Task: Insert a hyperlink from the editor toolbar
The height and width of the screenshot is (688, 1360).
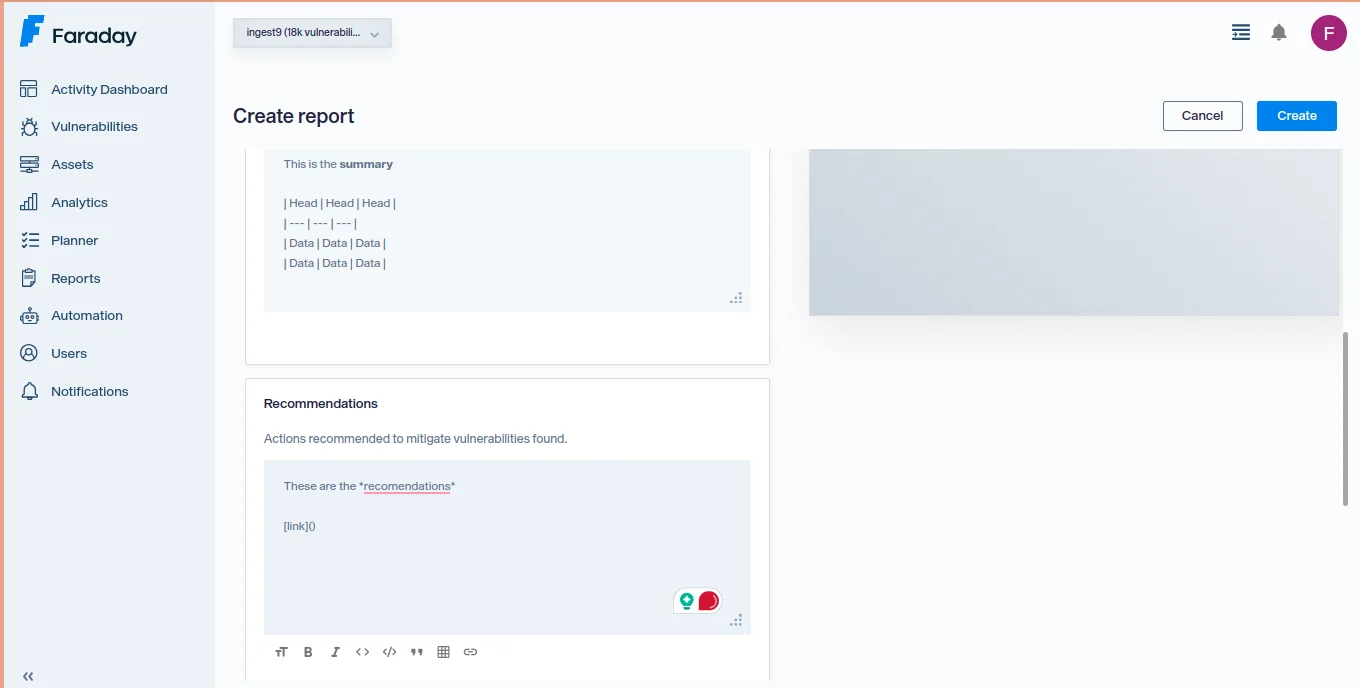Action: coord(470,651)
